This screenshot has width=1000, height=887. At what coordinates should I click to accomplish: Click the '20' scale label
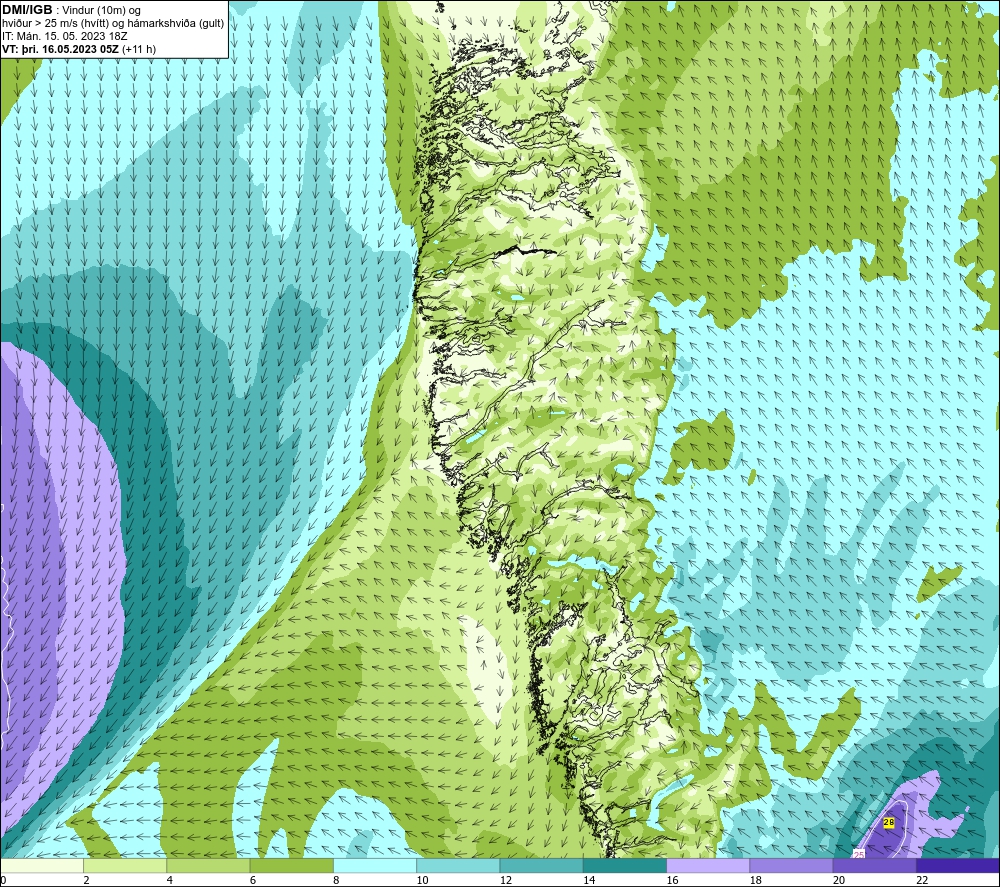click(x=839, y=880)
